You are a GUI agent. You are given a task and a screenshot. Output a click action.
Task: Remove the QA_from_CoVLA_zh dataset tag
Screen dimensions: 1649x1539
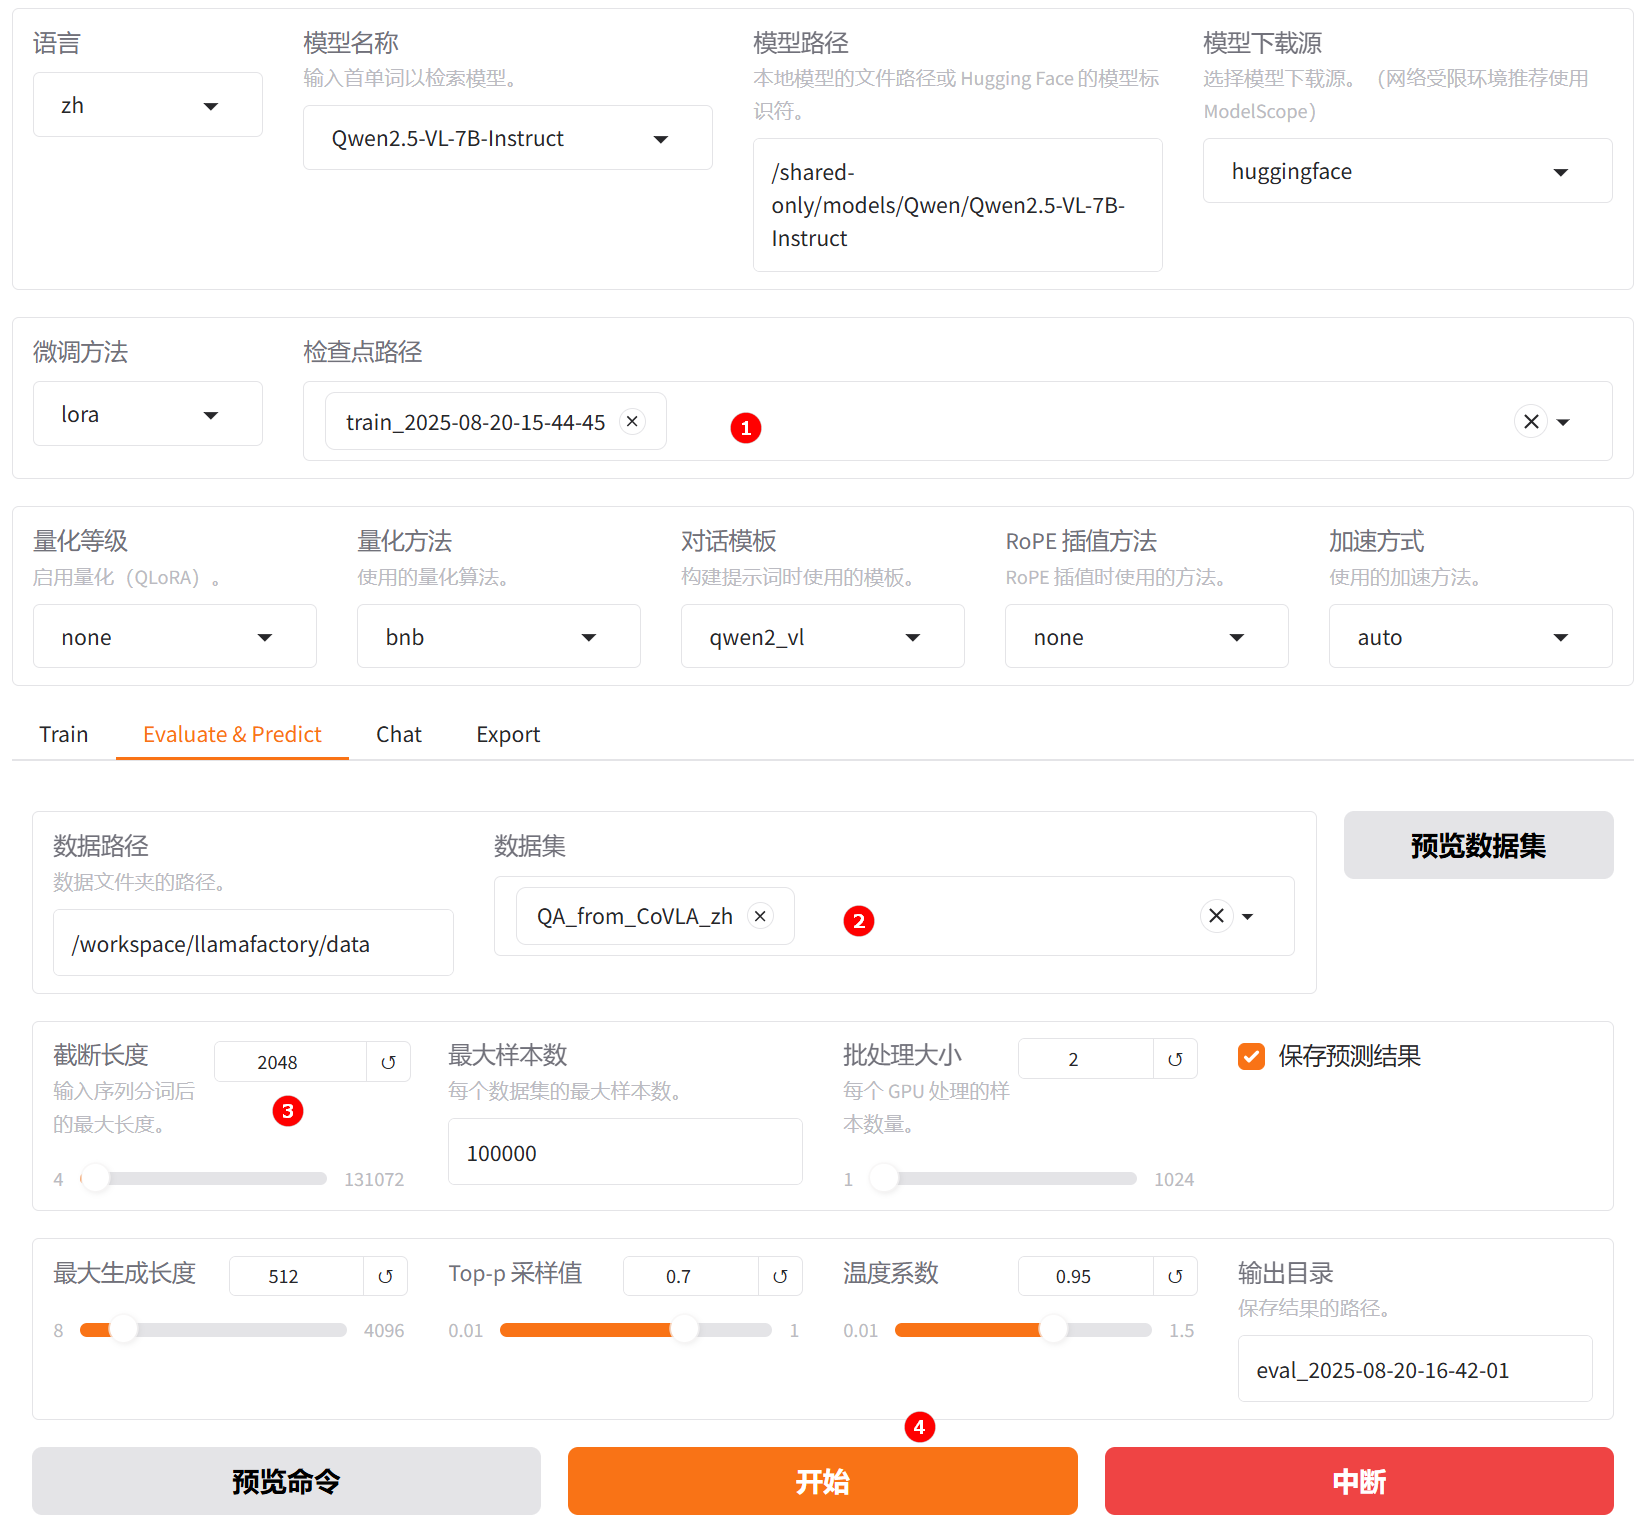click(x=760, y=916)
